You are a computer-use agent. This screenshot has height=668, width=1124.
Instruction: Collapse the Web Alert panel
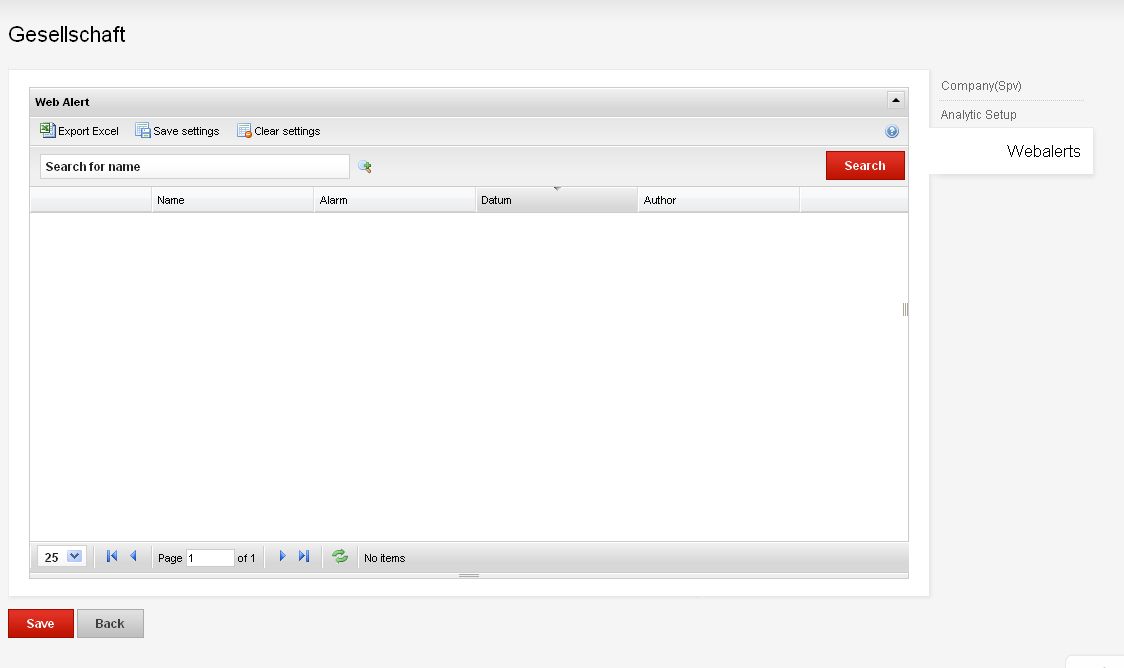[895, 101]
